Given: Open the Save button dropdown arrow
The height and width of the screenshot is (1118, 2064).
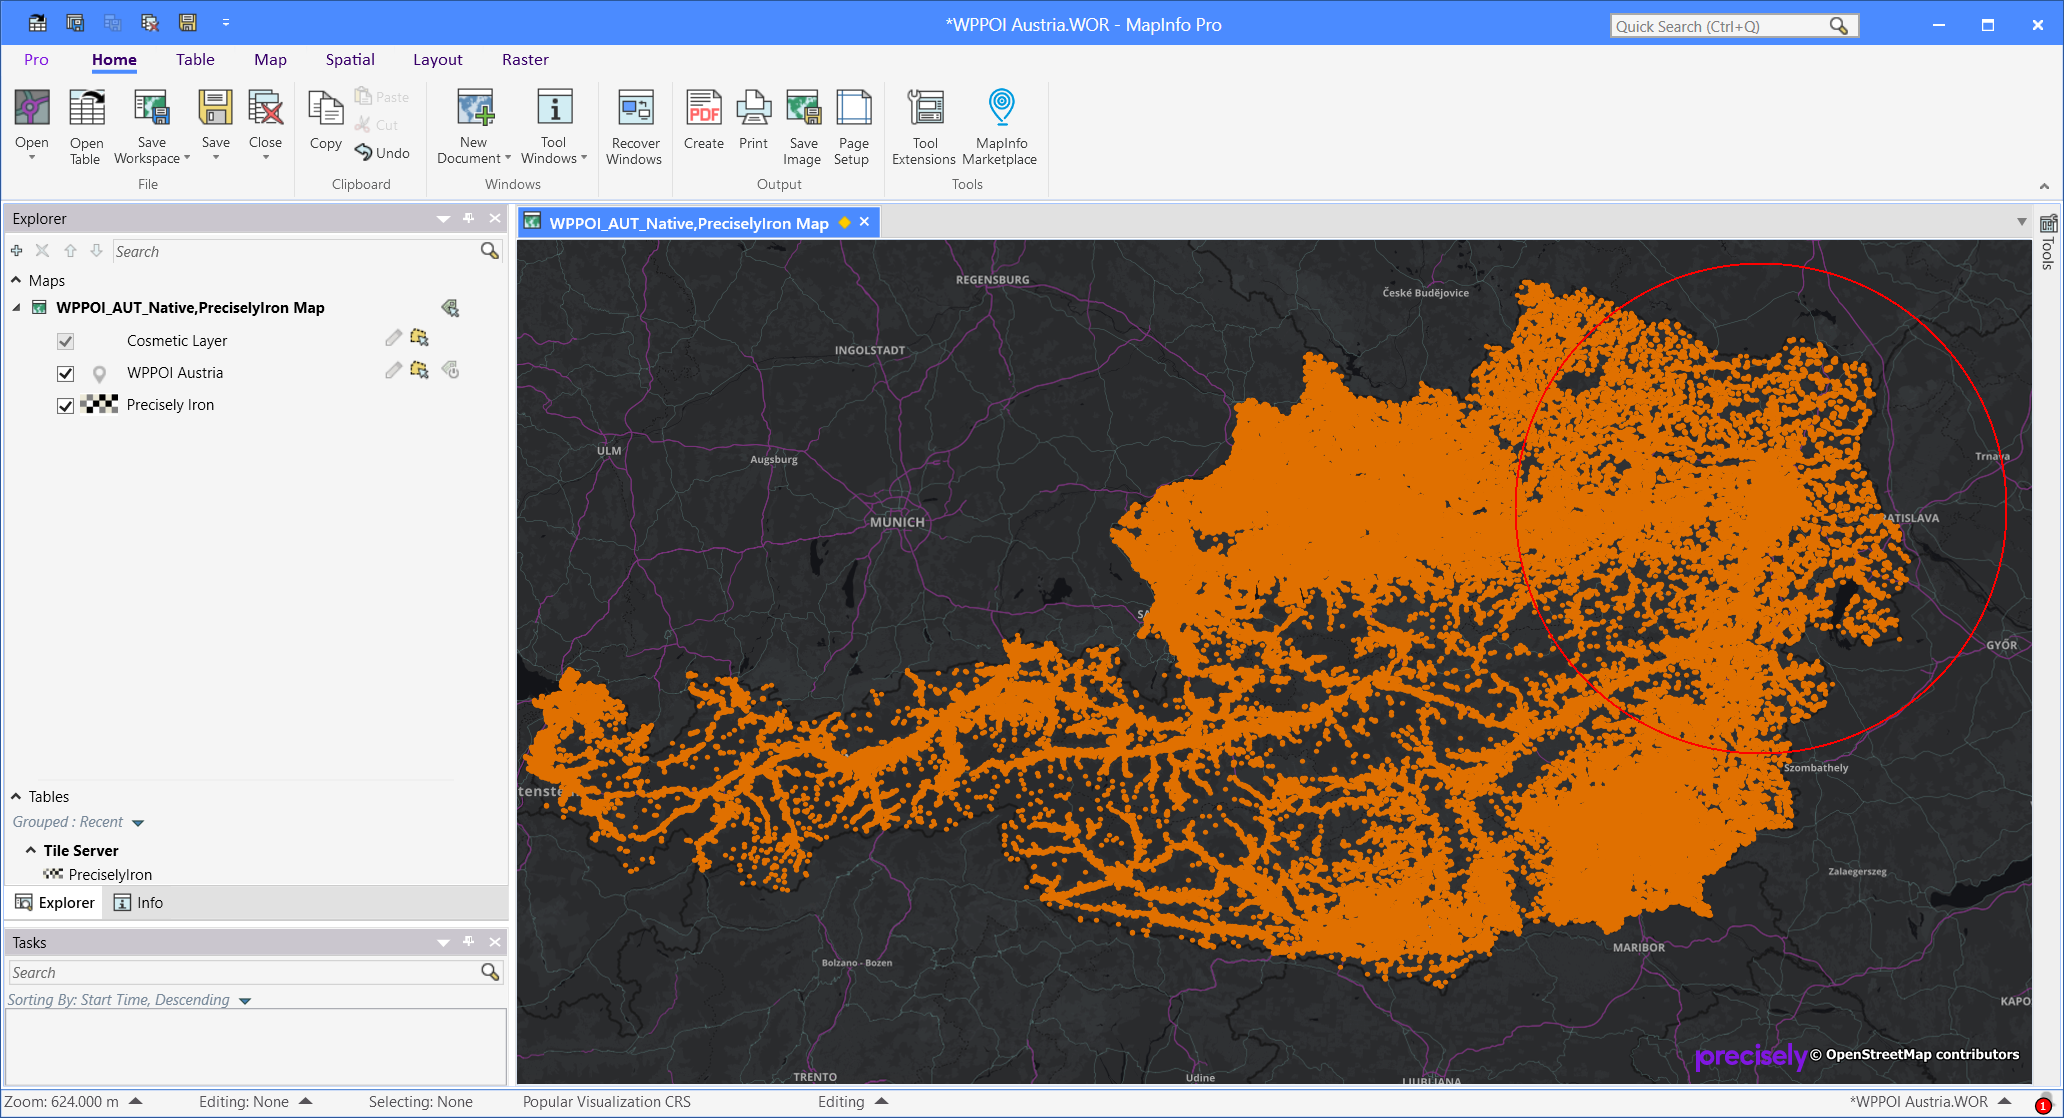Looking at the screenshot, I should (x=215, y=157).
